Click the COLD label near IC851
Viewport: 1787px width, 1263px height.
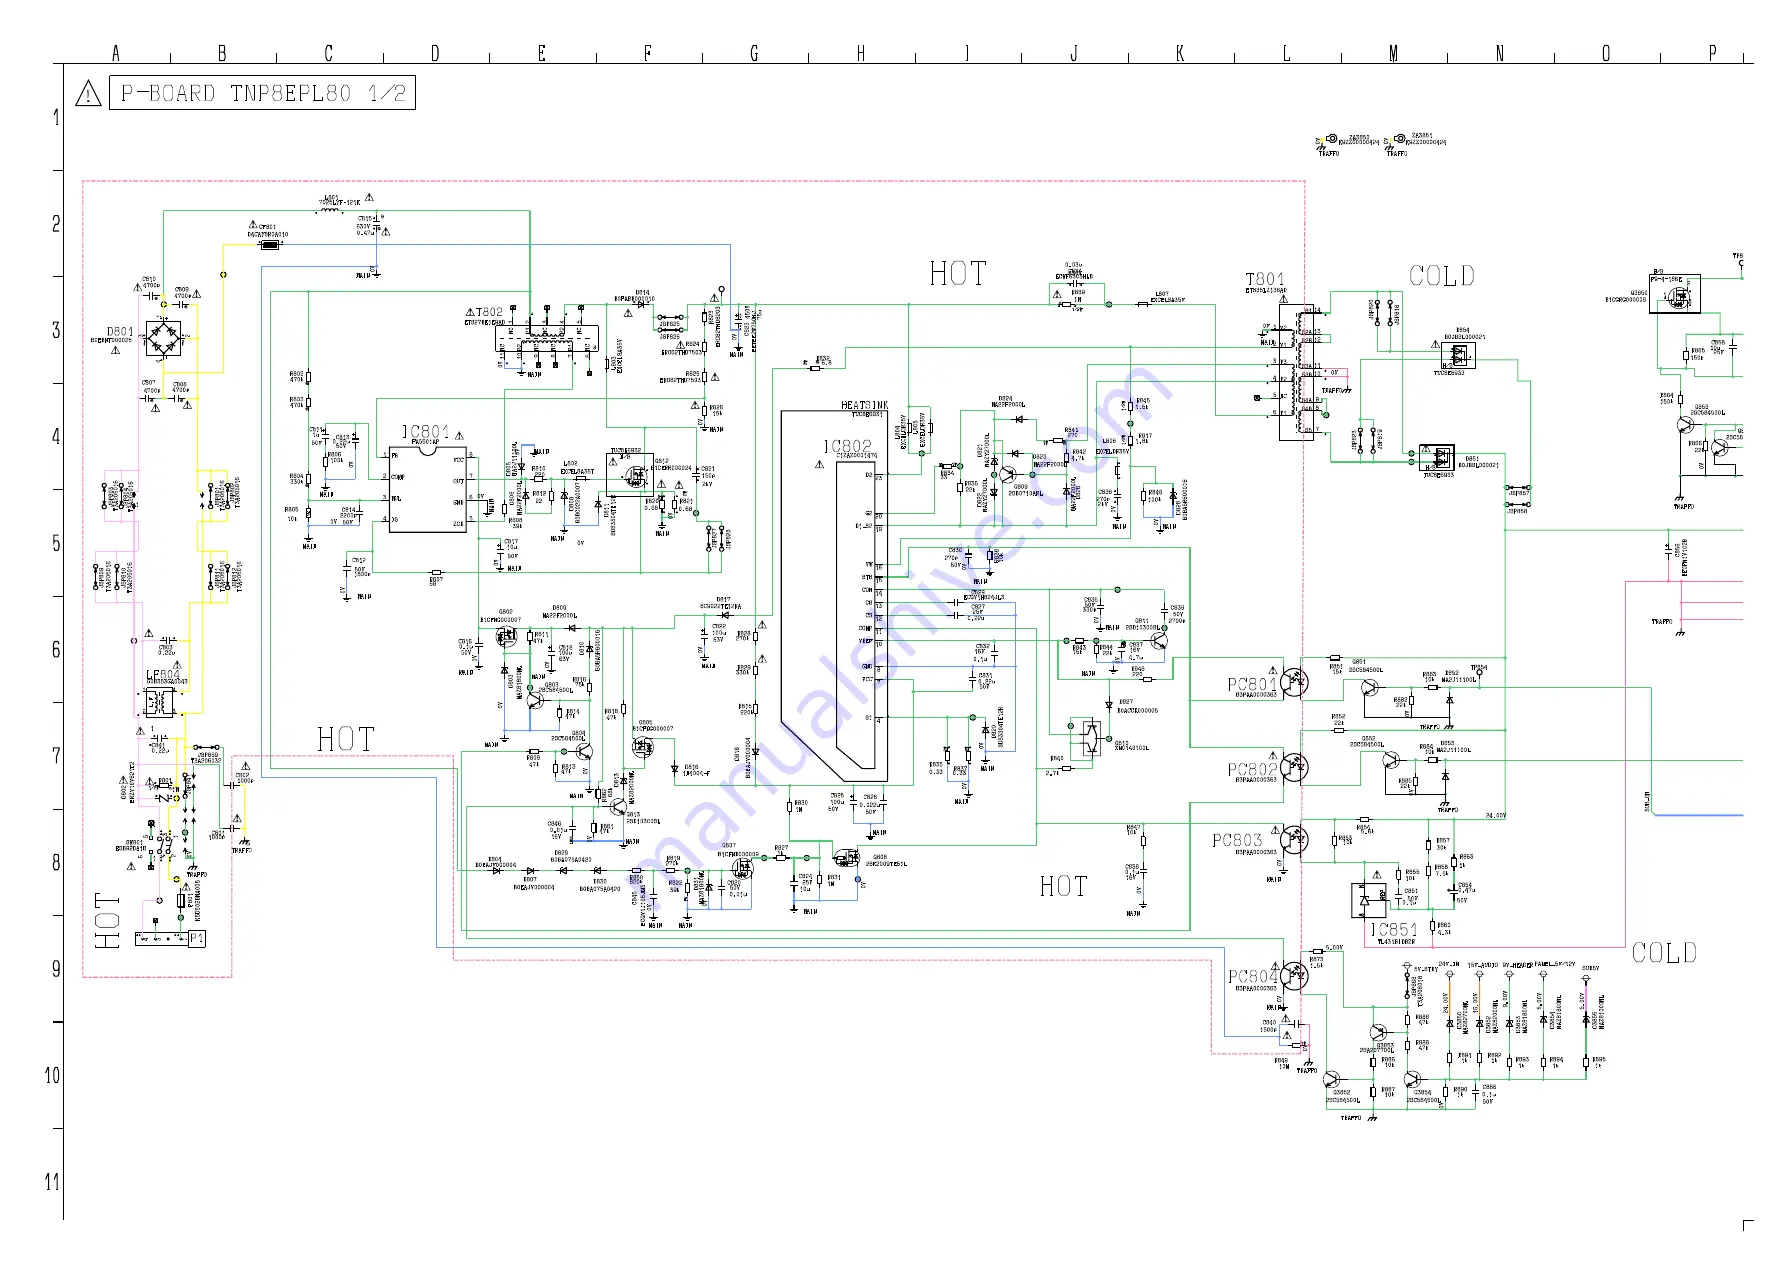click(1664, 952)
